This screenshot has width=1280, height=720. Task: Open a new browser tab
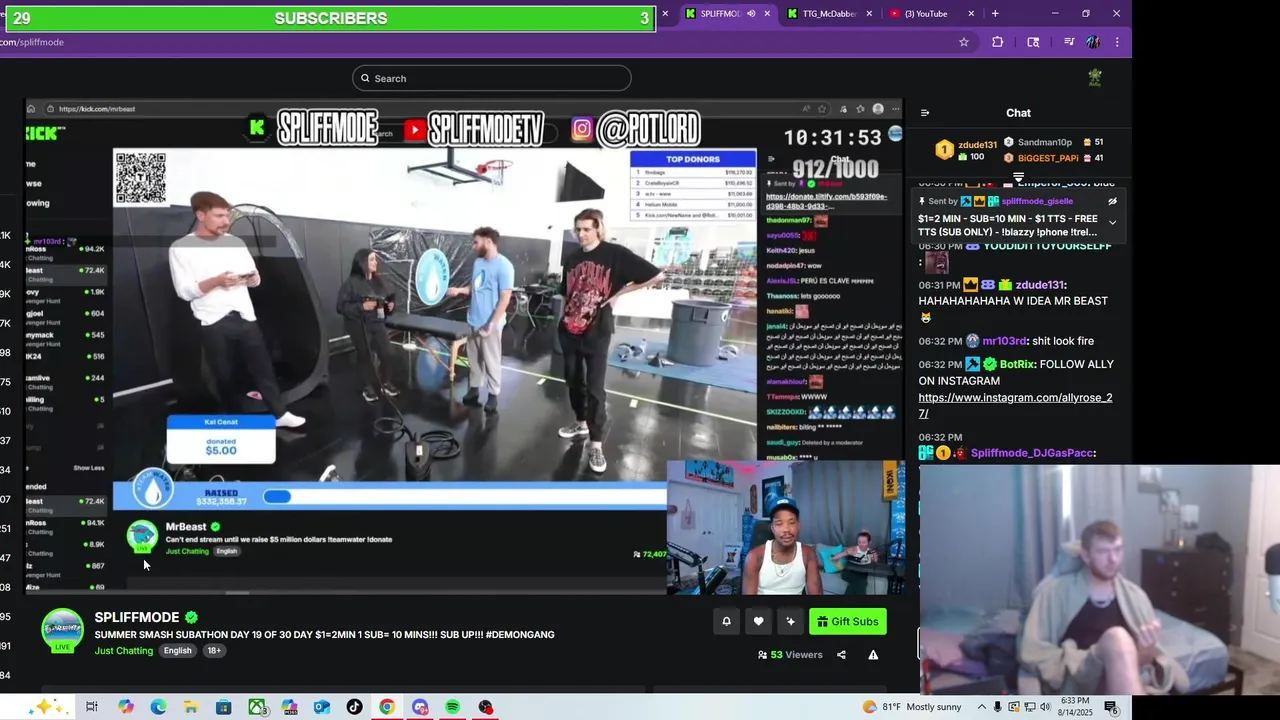pyautogui.click(x=995, y=14)
